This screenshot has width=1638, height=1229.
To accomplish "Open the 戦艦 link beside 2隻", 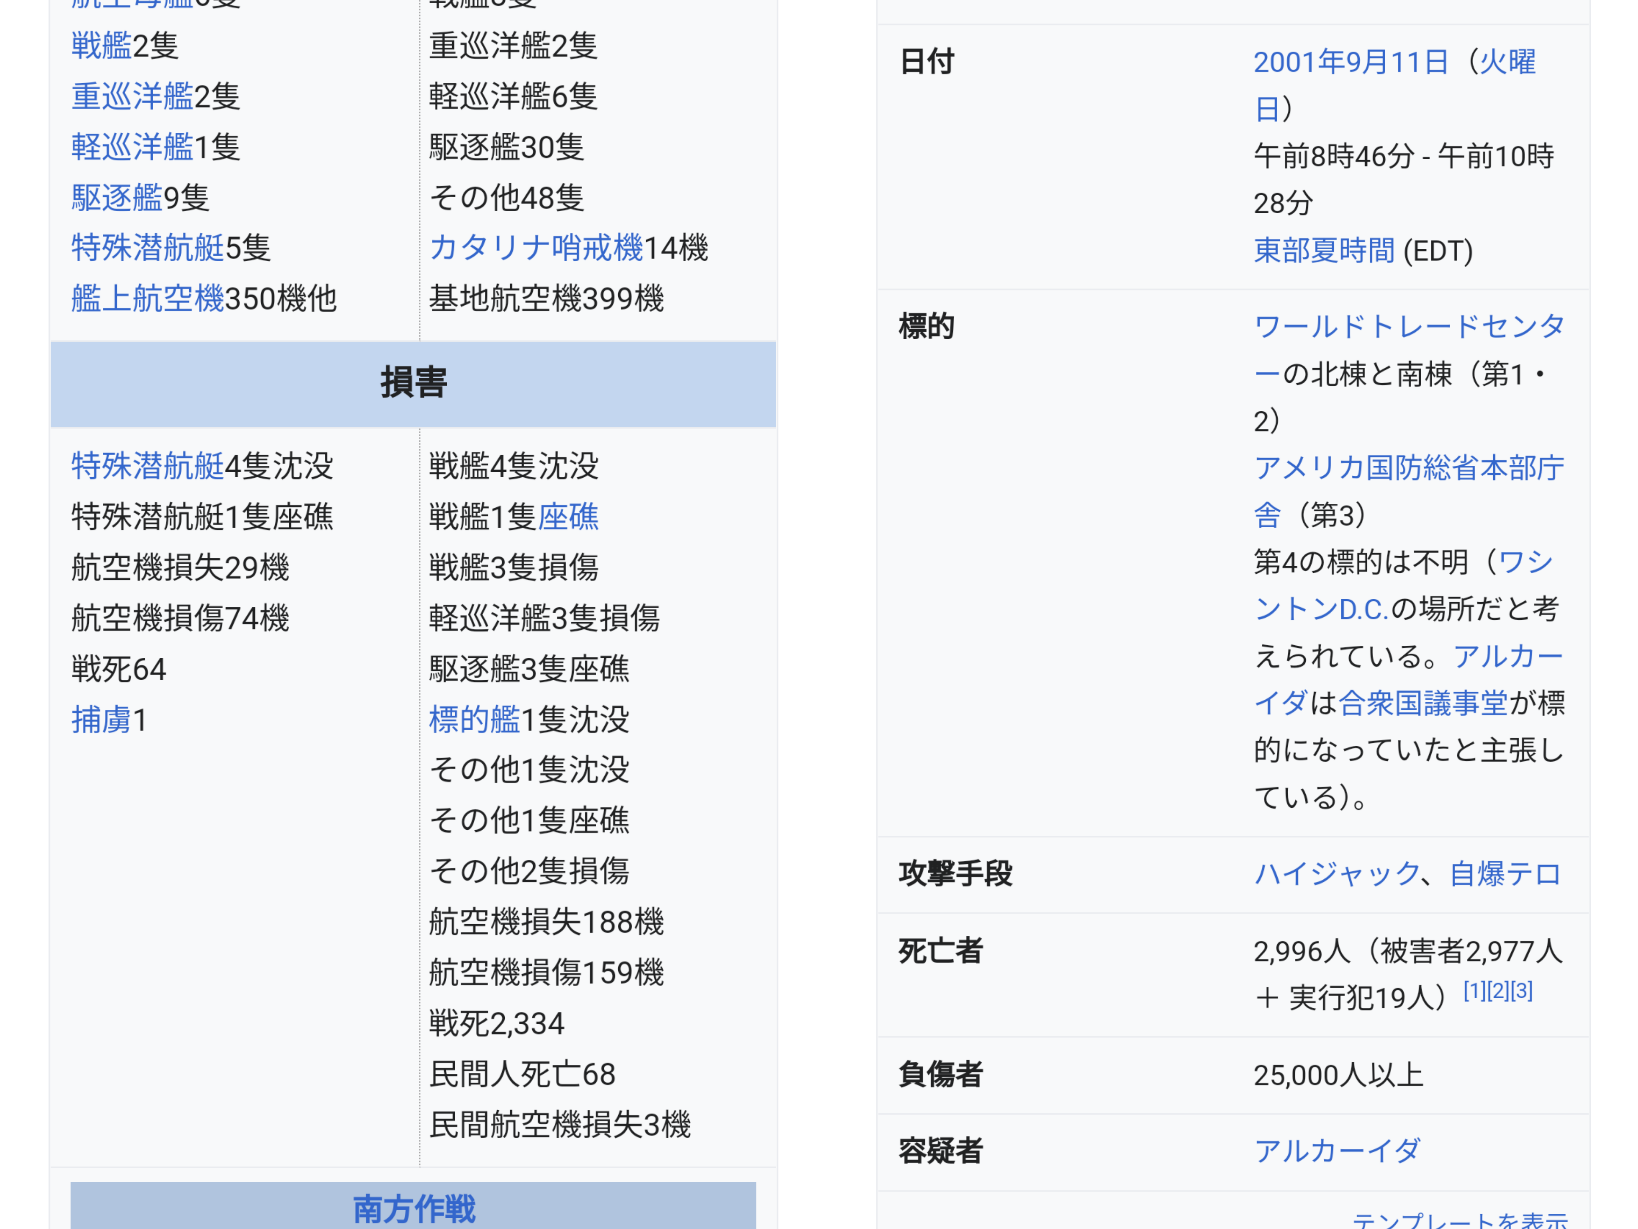I will tap(101, 46).
